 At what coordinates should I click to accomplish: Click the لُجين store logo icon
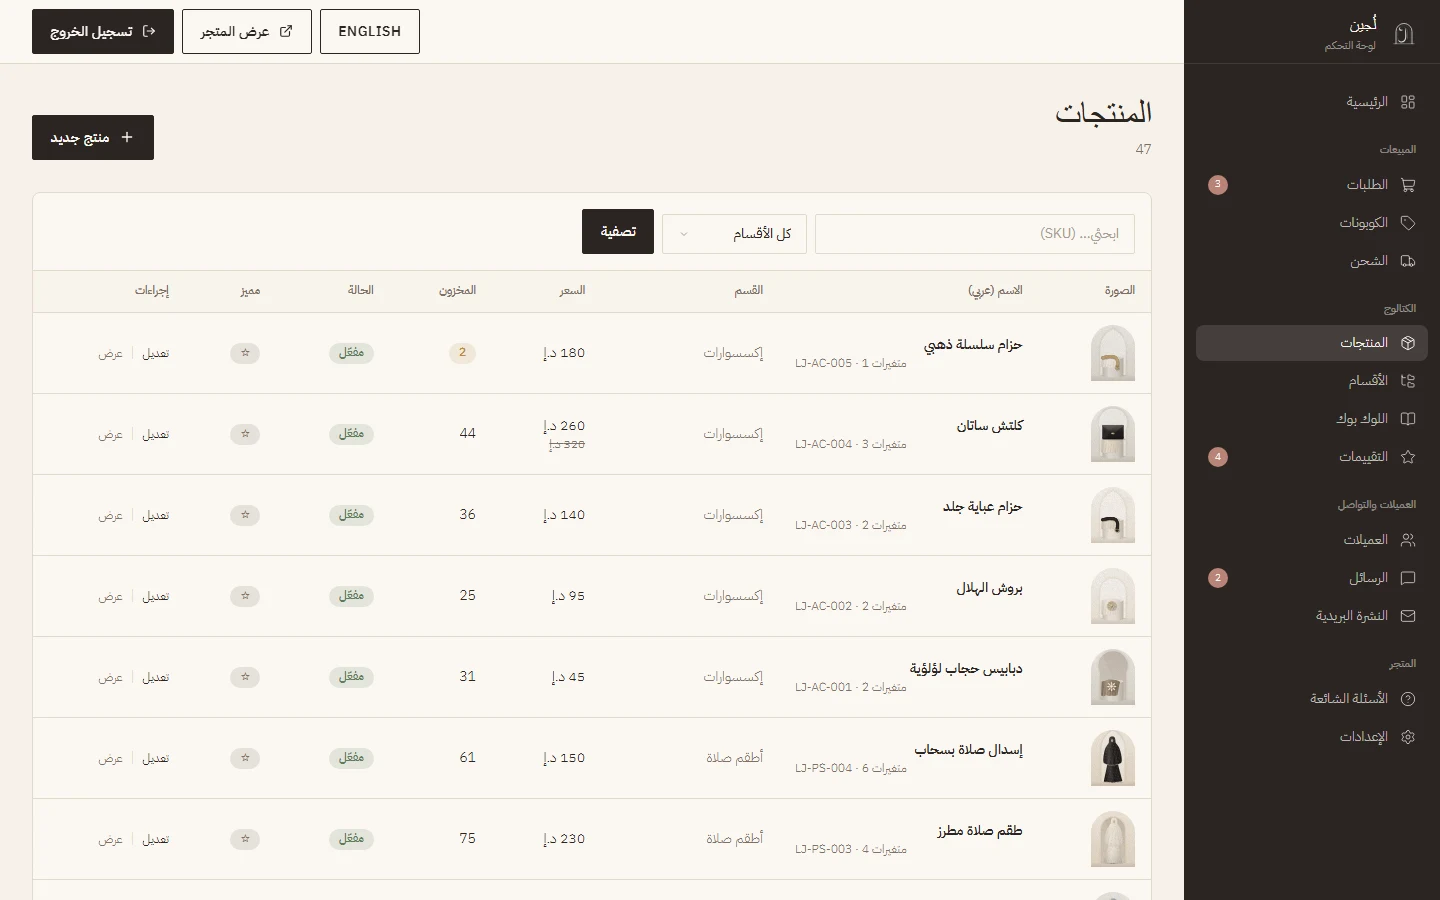tap(1404, 34)
